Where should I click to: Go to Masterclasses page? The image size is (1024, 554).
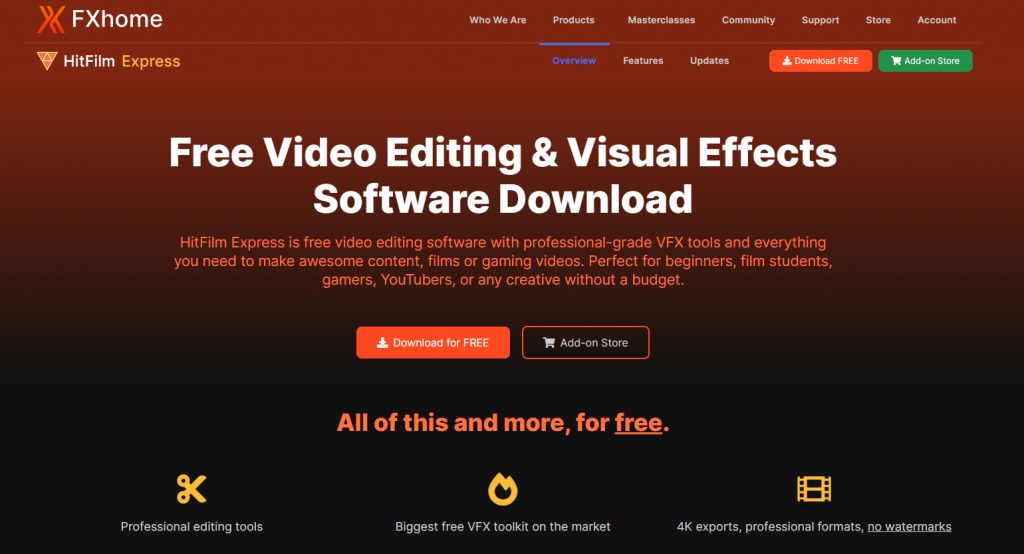coord(662,20)
